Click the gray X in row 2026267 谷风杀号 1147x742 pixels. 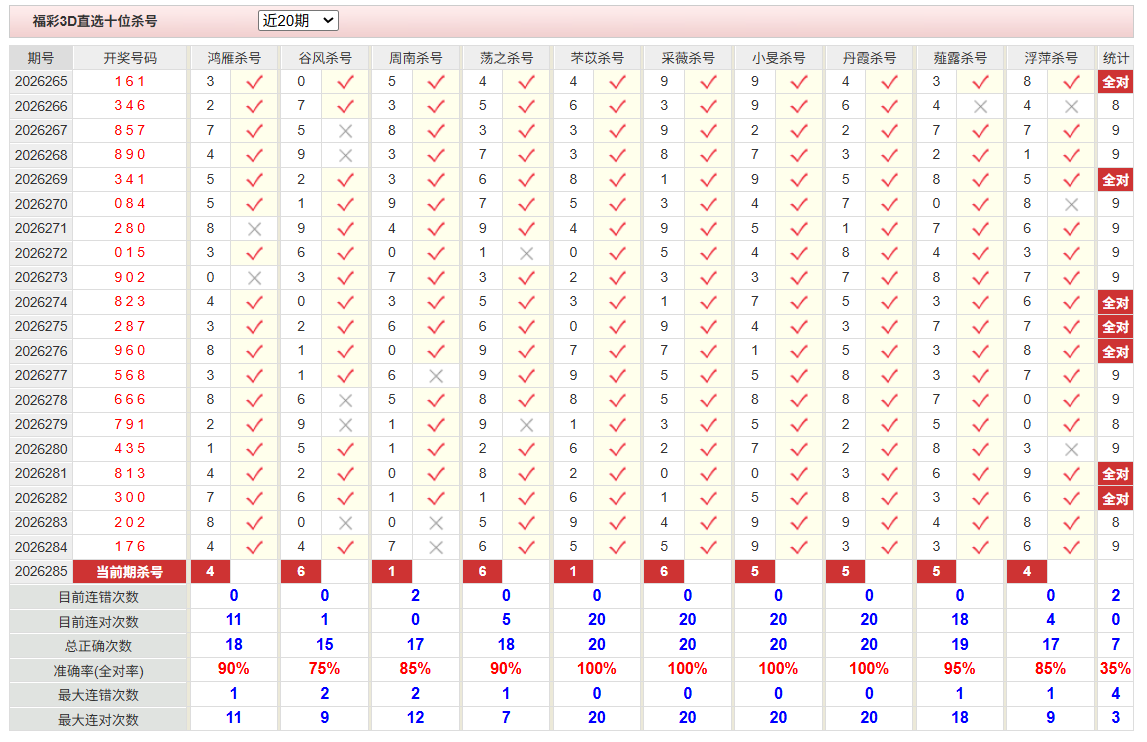click(x=345, y=131)
